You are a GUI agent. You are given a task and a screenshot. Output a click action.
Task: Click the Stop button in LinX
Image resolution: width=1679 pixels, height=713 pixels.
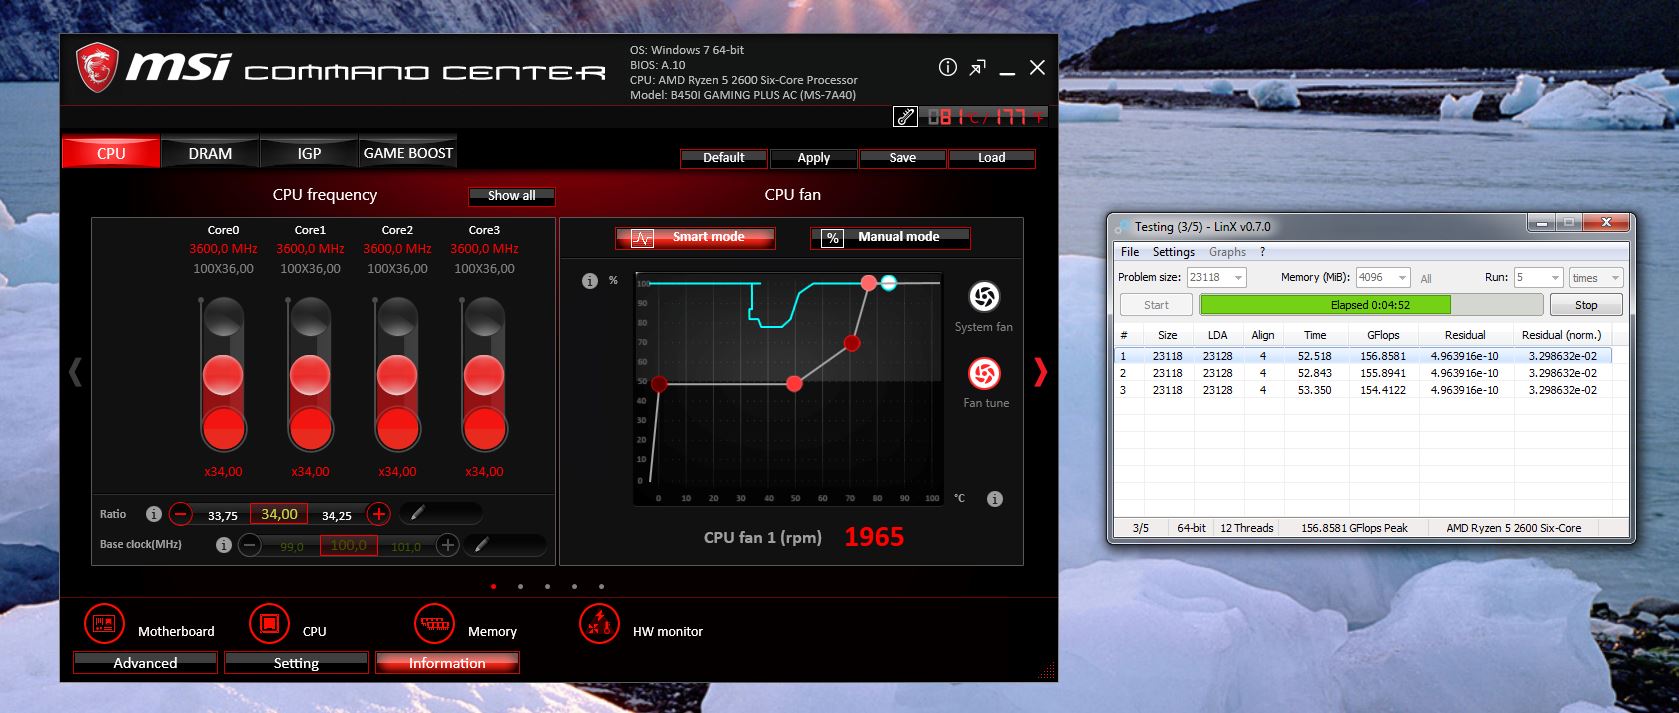[x=1586, y=305]
